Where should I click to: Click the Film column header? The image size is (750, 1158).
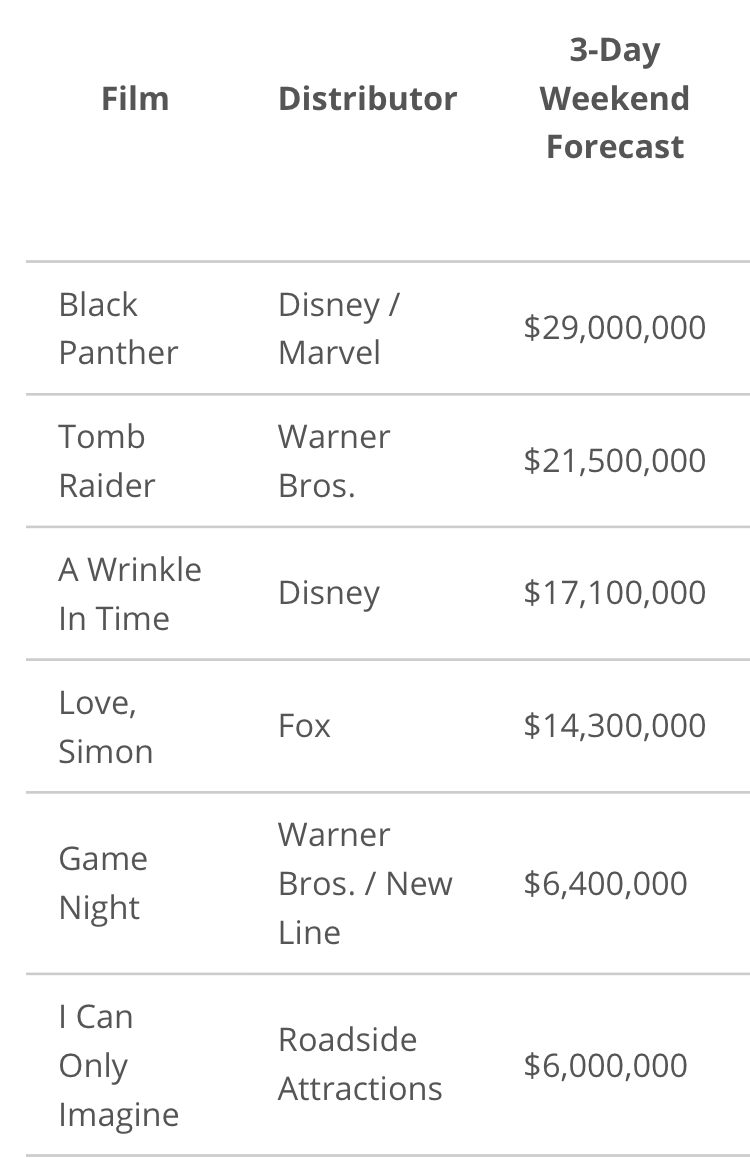coord(135,98)
